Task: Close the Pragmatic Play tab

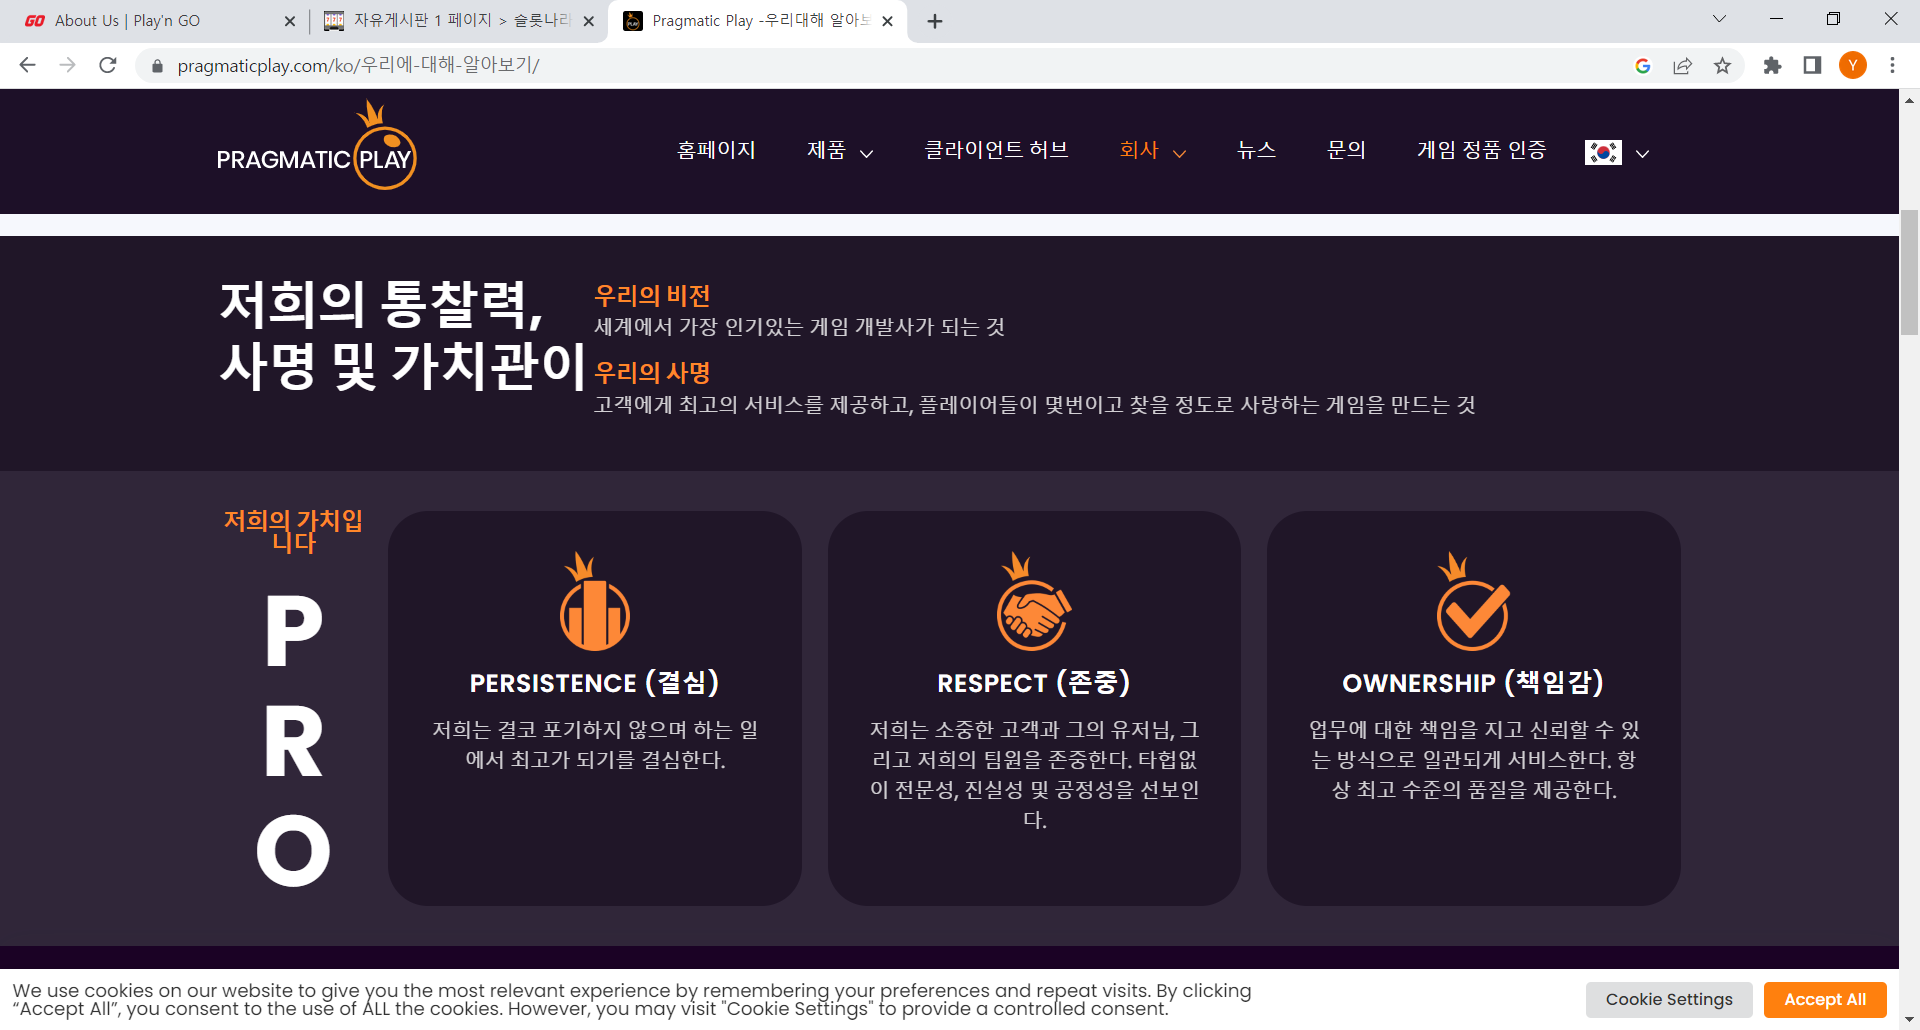Action: (x=887, y=21)
